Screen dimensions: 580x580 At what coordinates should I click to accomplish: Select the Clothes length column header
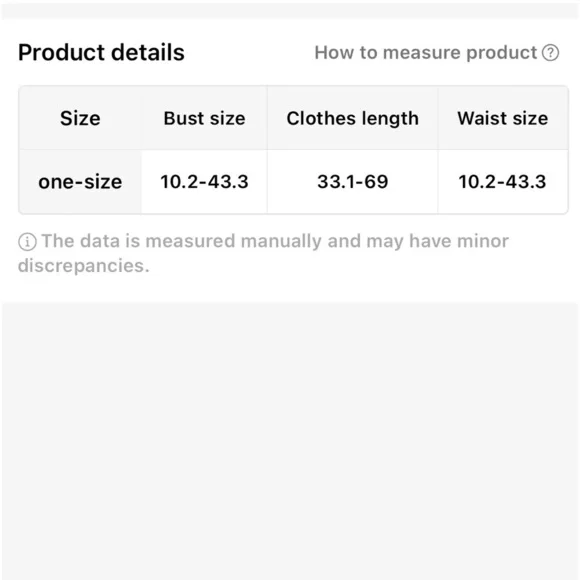click(x=353, y=119)
